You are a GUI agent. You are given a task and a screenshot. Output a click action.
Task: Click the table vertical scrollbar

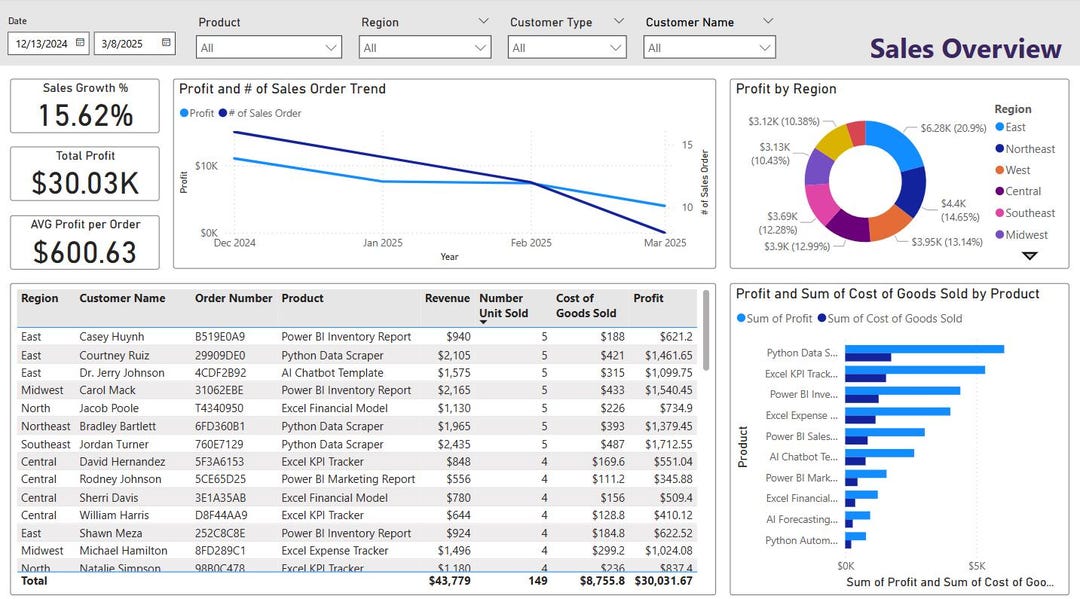705,330
